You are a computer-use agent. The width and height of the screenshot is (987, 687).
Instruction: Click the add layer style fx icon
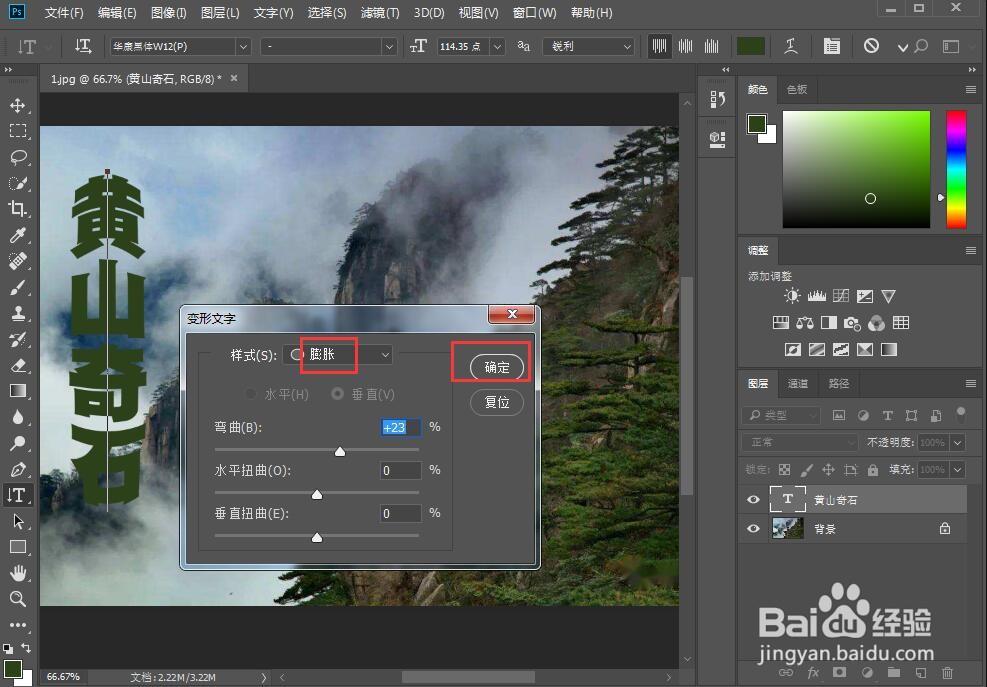pos(813,673)
